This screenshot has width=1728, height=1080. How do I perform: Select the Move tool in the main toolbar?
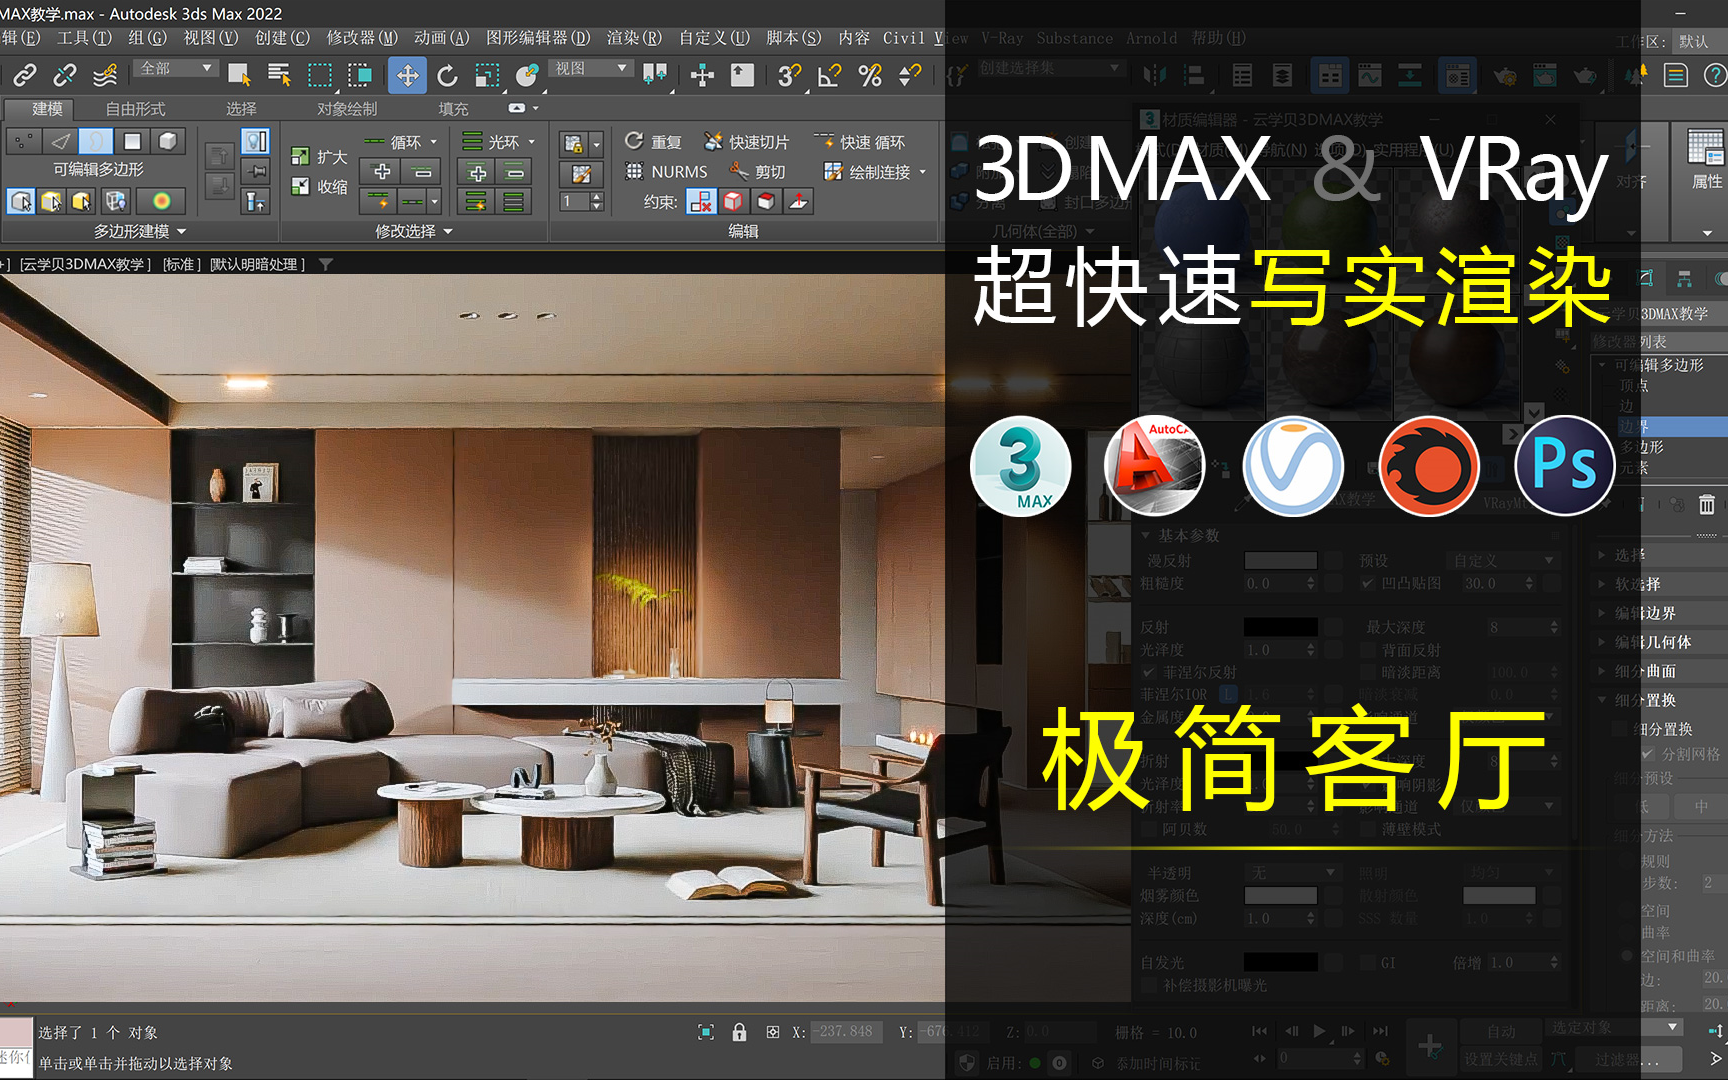[406, 75]
